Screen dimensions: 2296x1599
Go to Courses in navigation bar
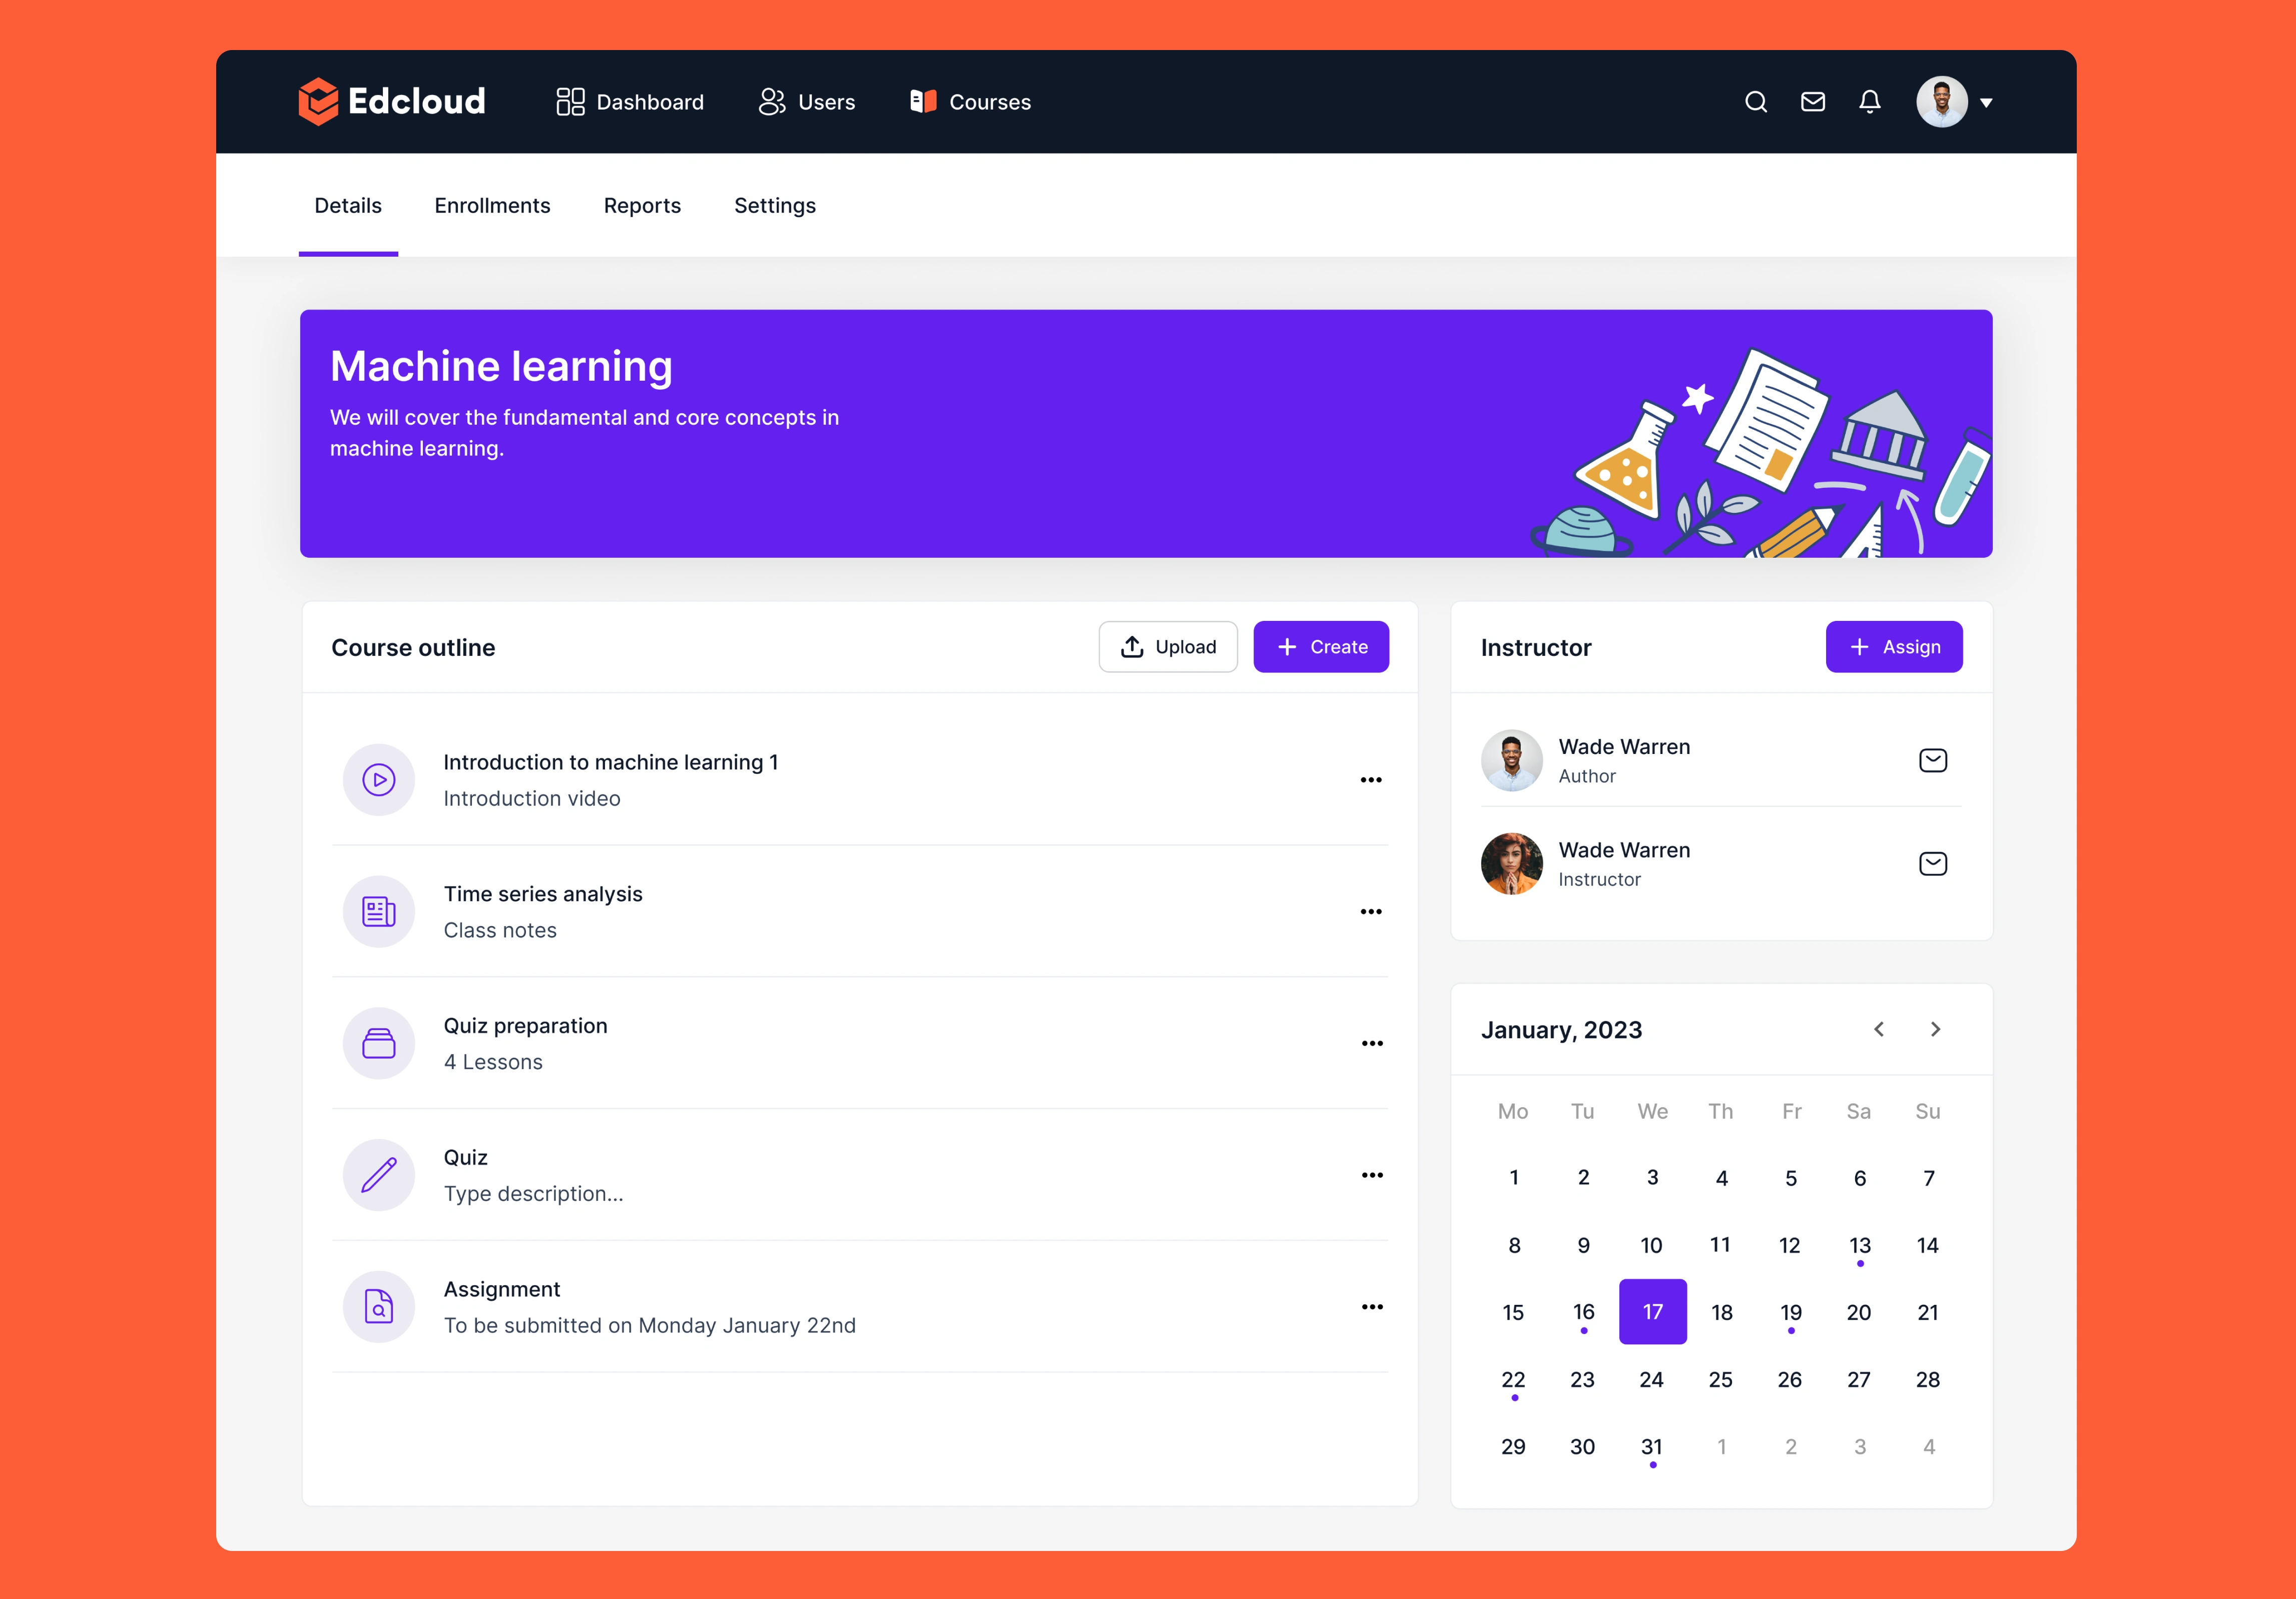(970, 102)
